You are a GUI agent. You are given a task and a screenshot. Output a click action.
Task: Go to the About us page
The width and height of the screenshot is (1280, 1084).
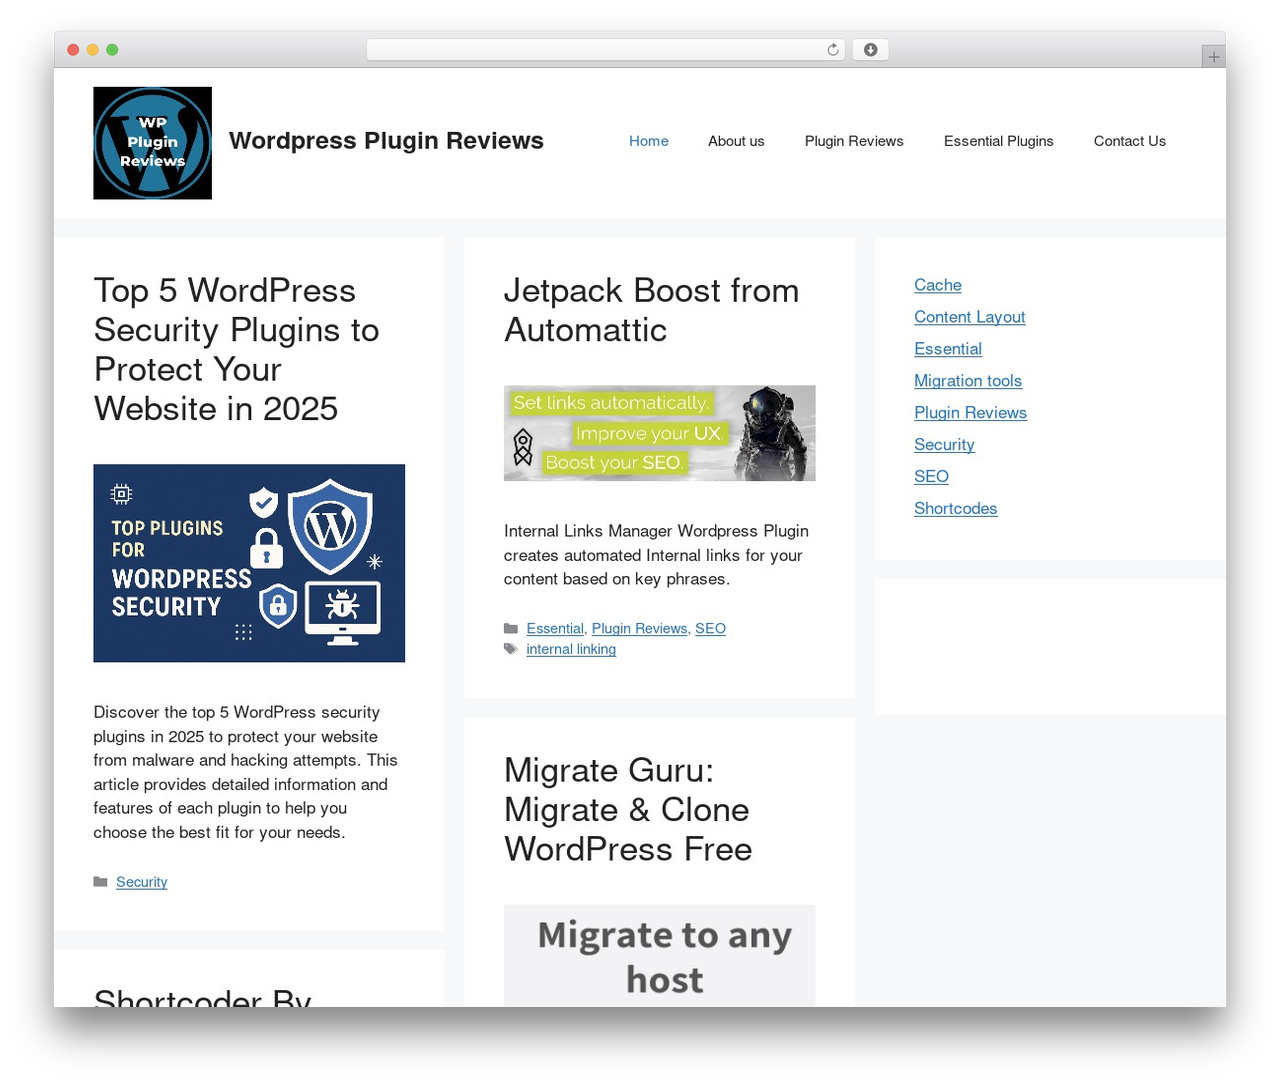pyautogui.click(x=736, y=141)
